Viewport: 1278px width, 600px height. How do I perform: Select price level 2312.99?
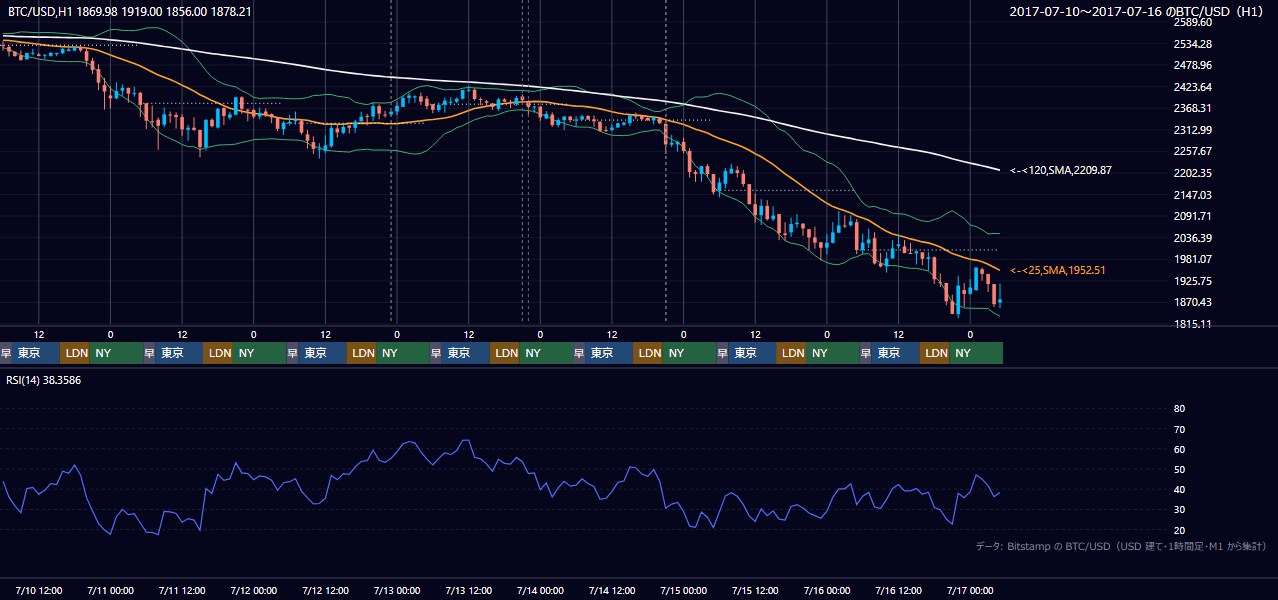[x=1193, y=130]
